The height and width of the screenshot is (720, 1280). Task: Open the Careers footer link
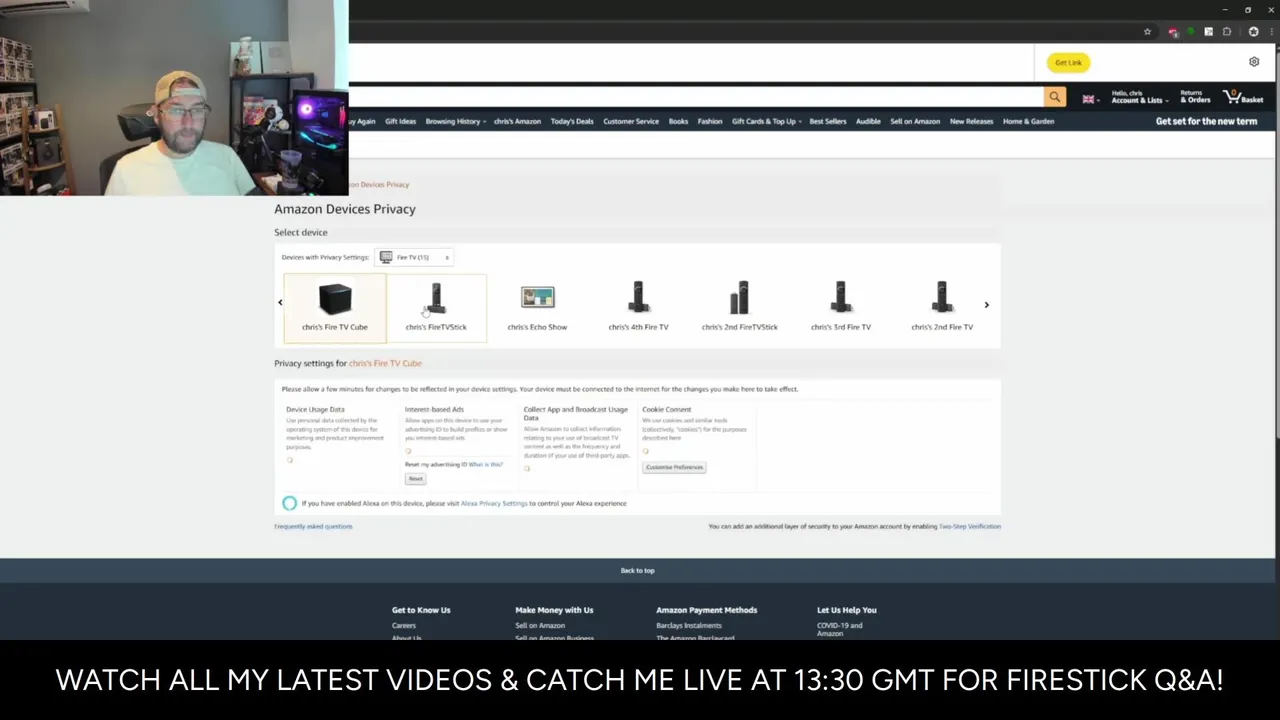(x=404, y=626)
